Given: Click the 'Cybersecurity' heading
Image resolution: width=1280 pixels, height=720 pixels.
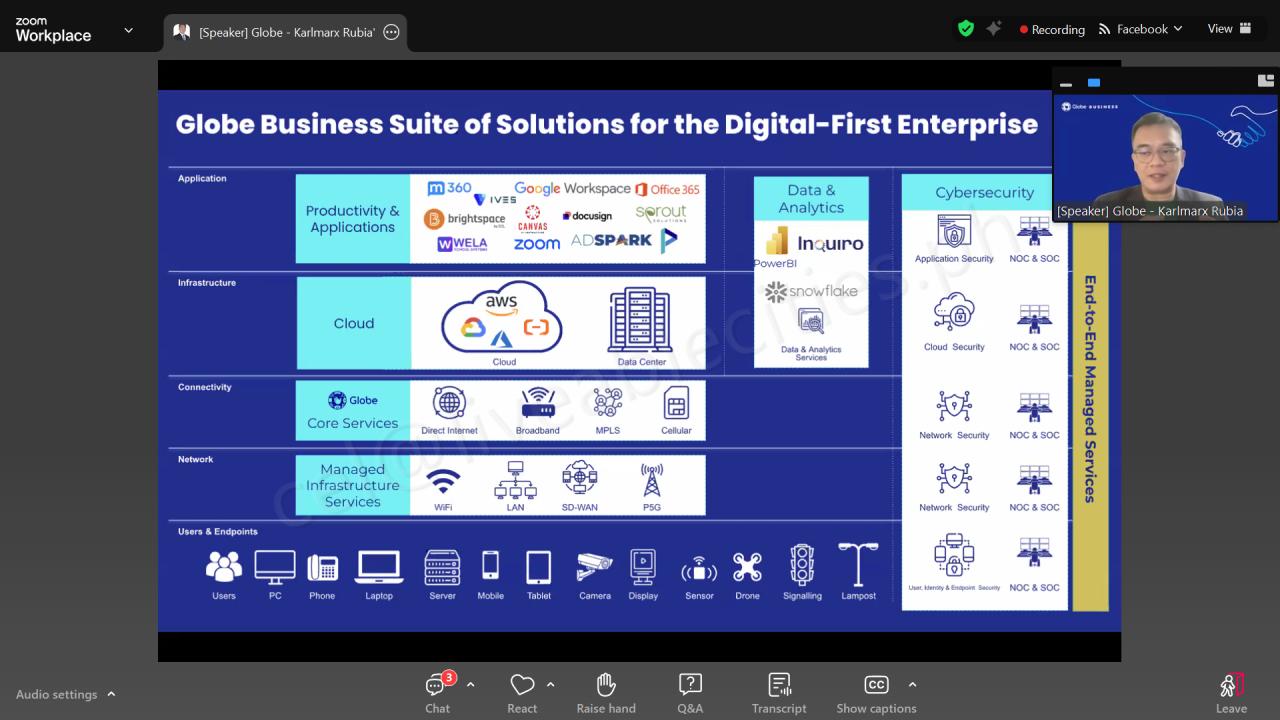Looking at the screenshot, I should [x=984, y=192].
